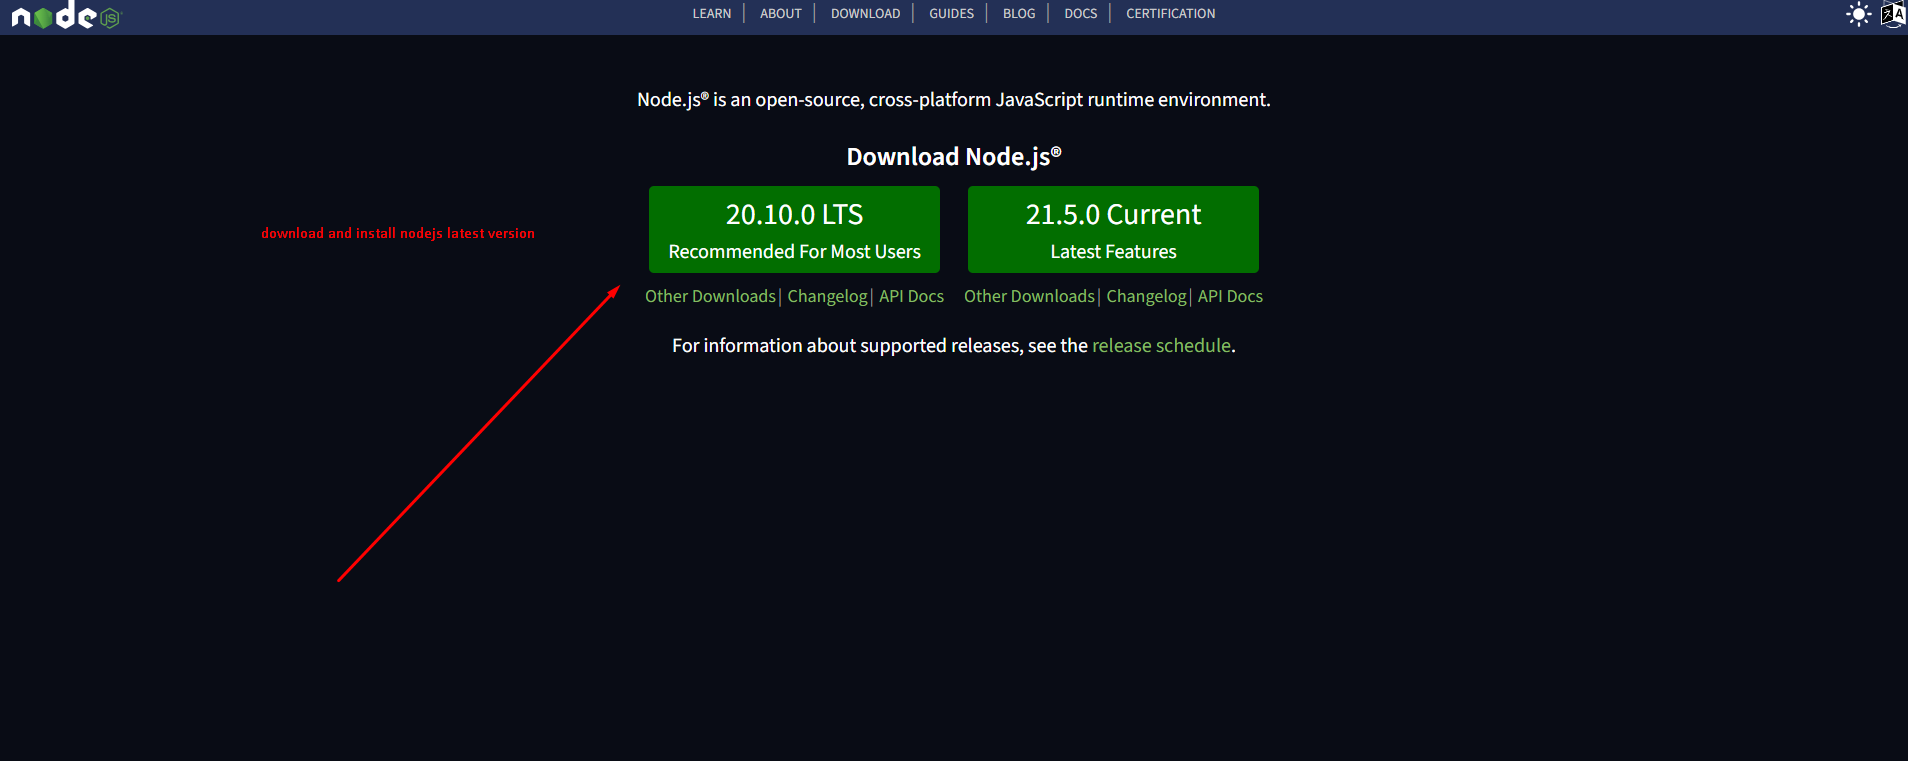This screenshot has width=1908, height=761.
Task: Open the language translation icon
Action: 1892,14
